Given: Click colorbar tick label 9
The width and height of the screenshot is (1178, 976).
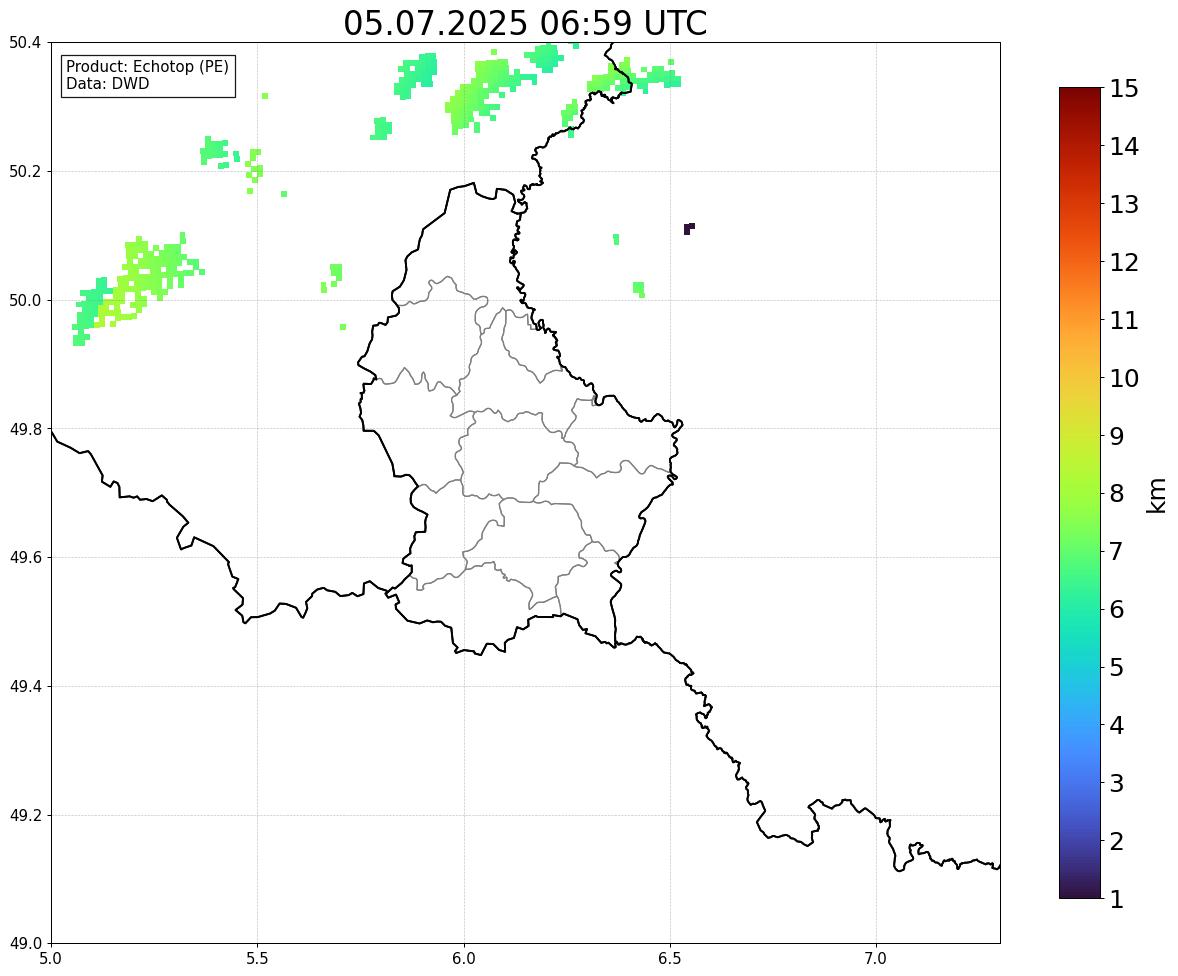Looking at the screenshot, I should (1117, 436).
